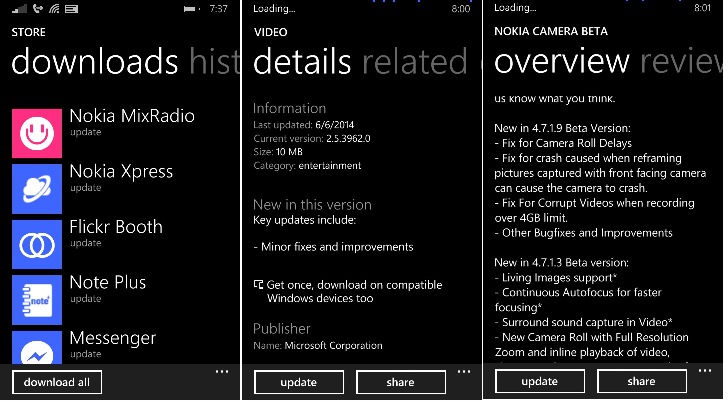The image size is (728, 402).
Task: Tap the 8:00 clock on Video screen
Action: pyautogui.click(x=461, y=9)
